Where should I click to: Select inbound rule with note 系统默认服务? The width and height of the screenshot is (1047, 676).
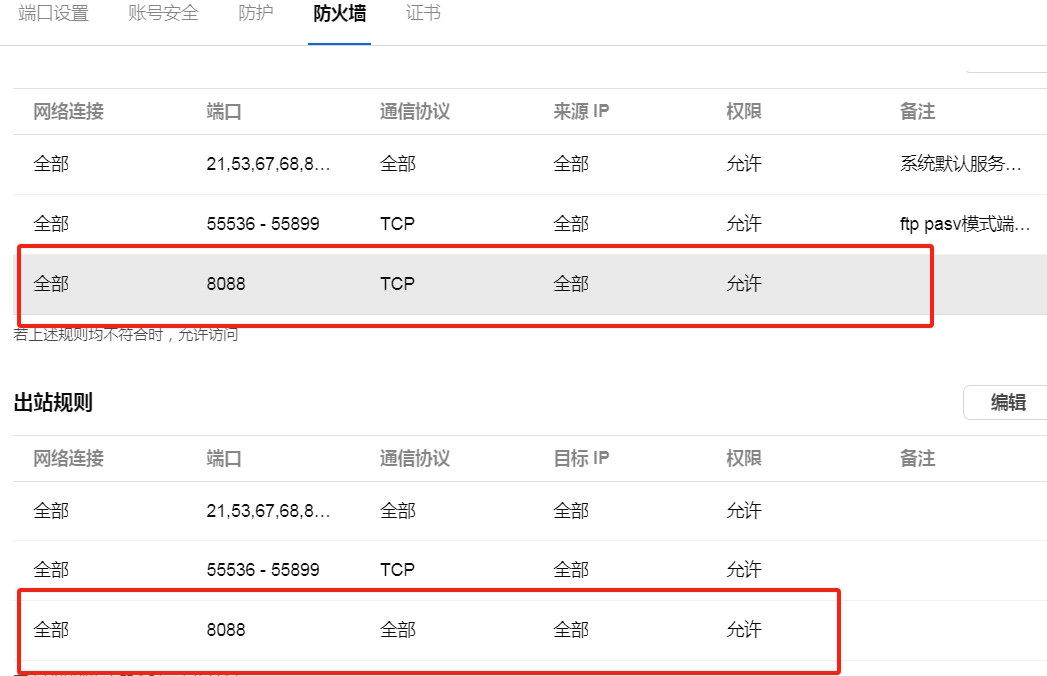(530, 164)
